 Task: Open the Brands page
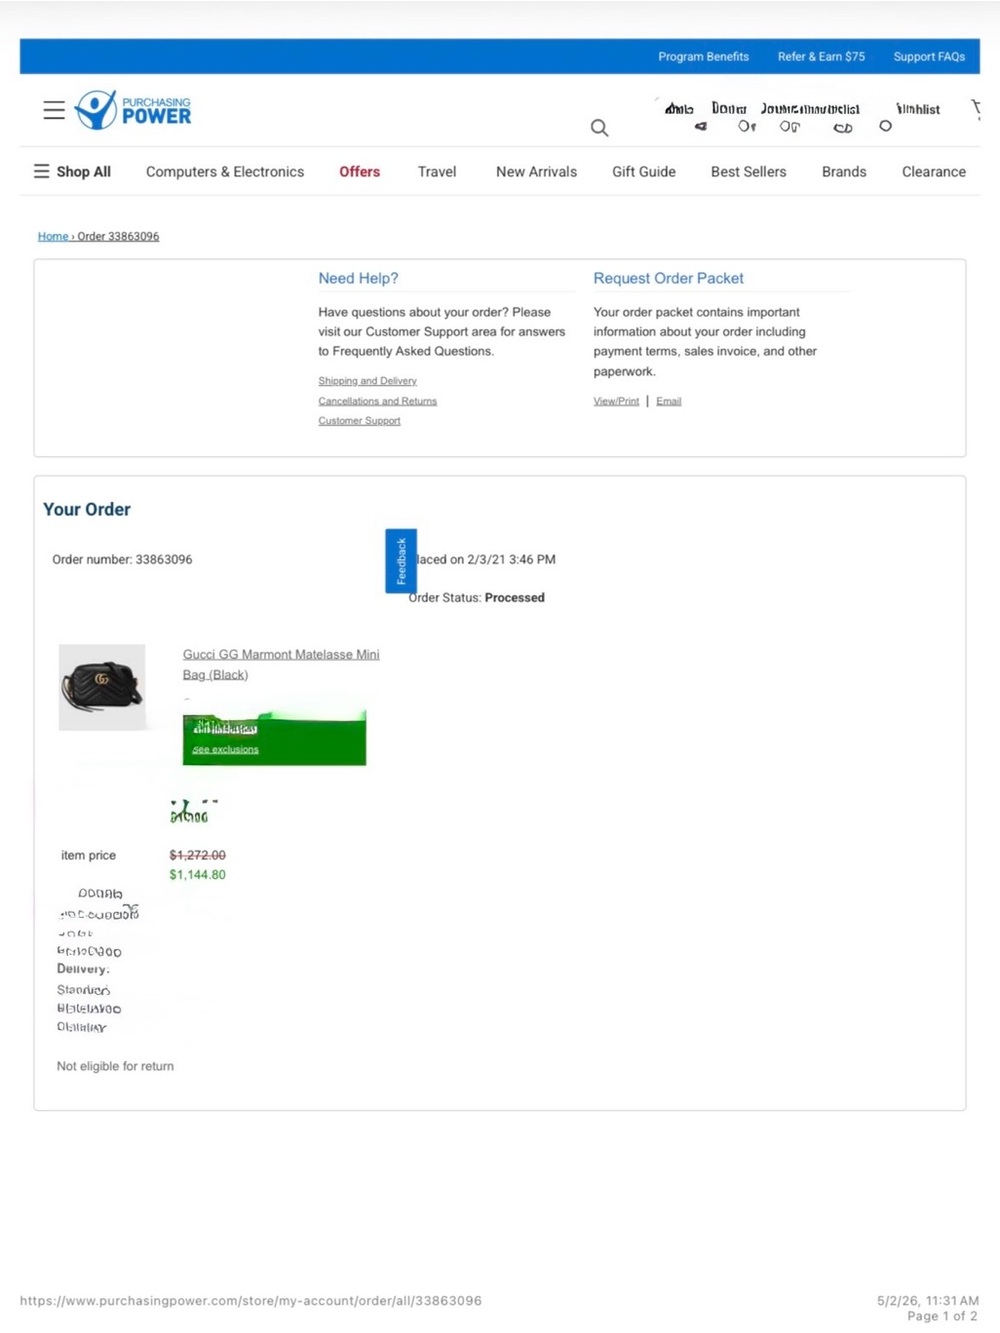[844, 171]
